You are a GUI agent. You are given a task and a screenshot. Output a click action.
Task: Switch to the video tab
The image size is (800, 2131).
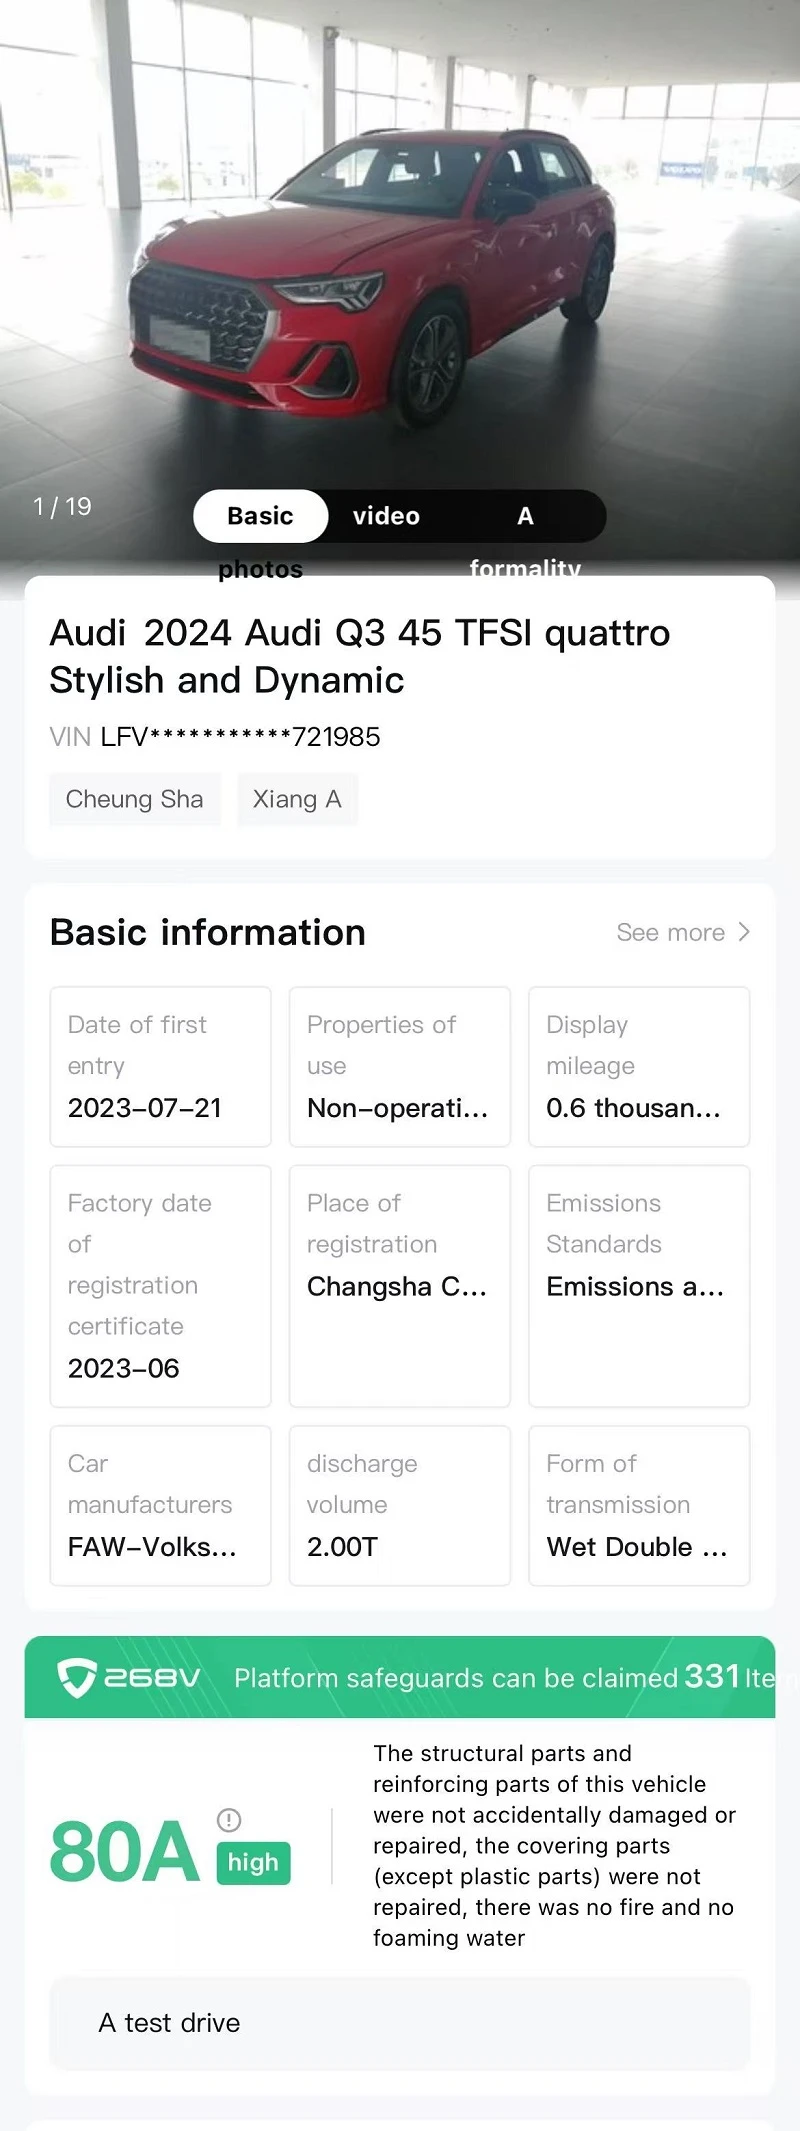pyautogui.click(x=386, y=516)
